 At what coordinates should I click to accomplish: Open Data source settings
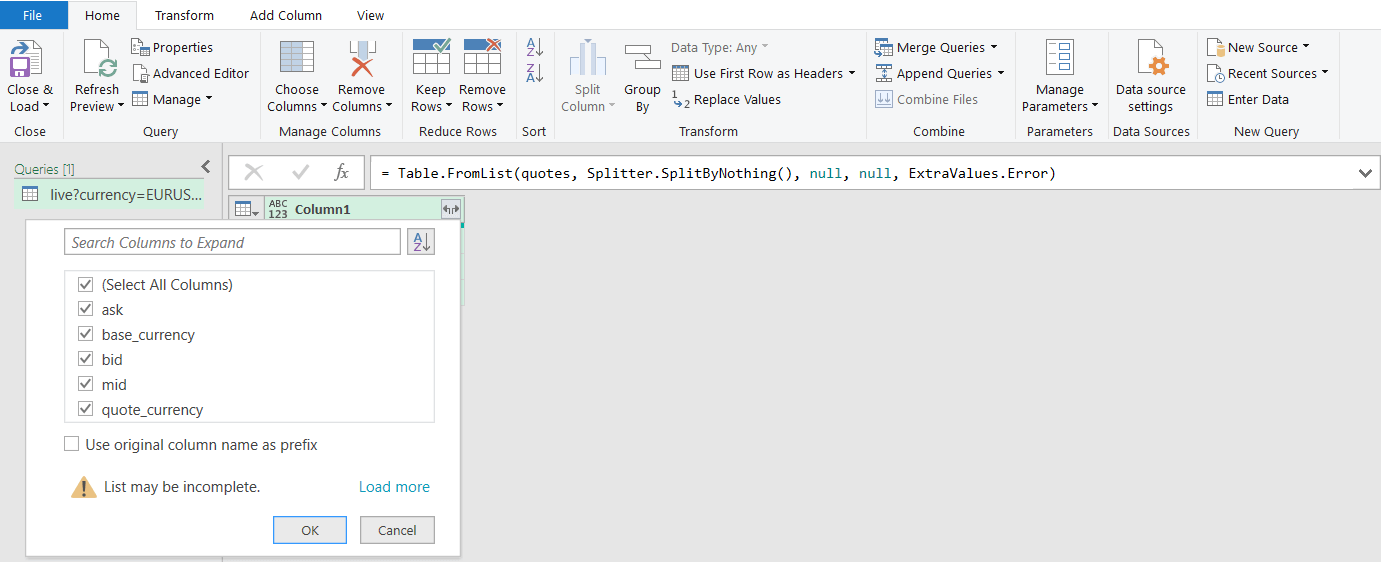1151,60
